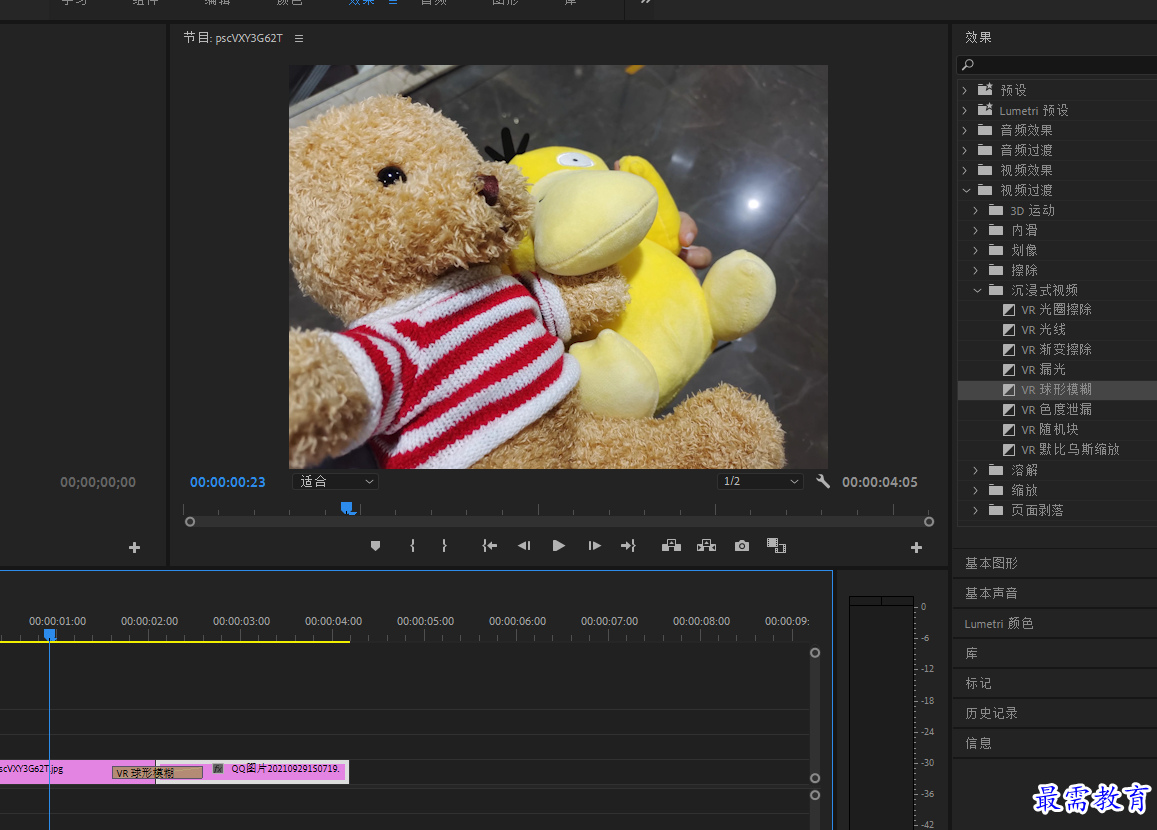
Task: Expand the Lumetri 预设 folder
Action: (x=965, y=110)
